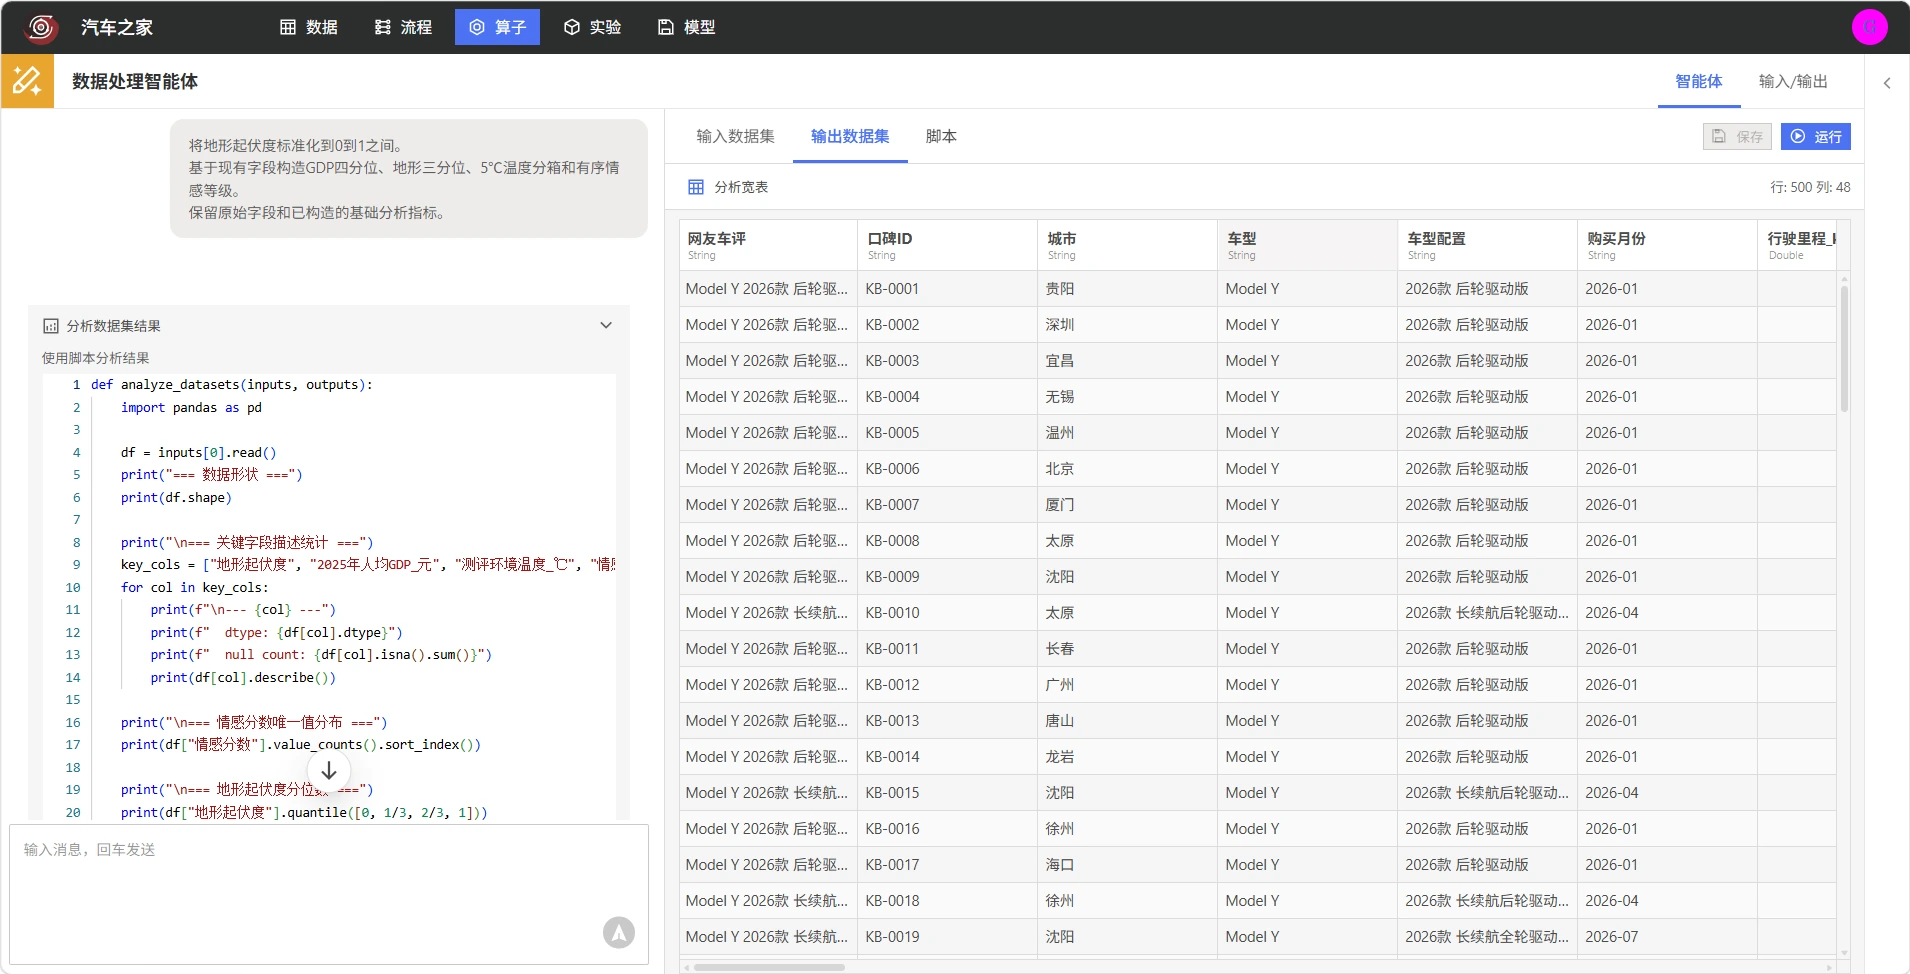
Task: Click the 唐山 city cell
Action: click(x=1128, y=721)
